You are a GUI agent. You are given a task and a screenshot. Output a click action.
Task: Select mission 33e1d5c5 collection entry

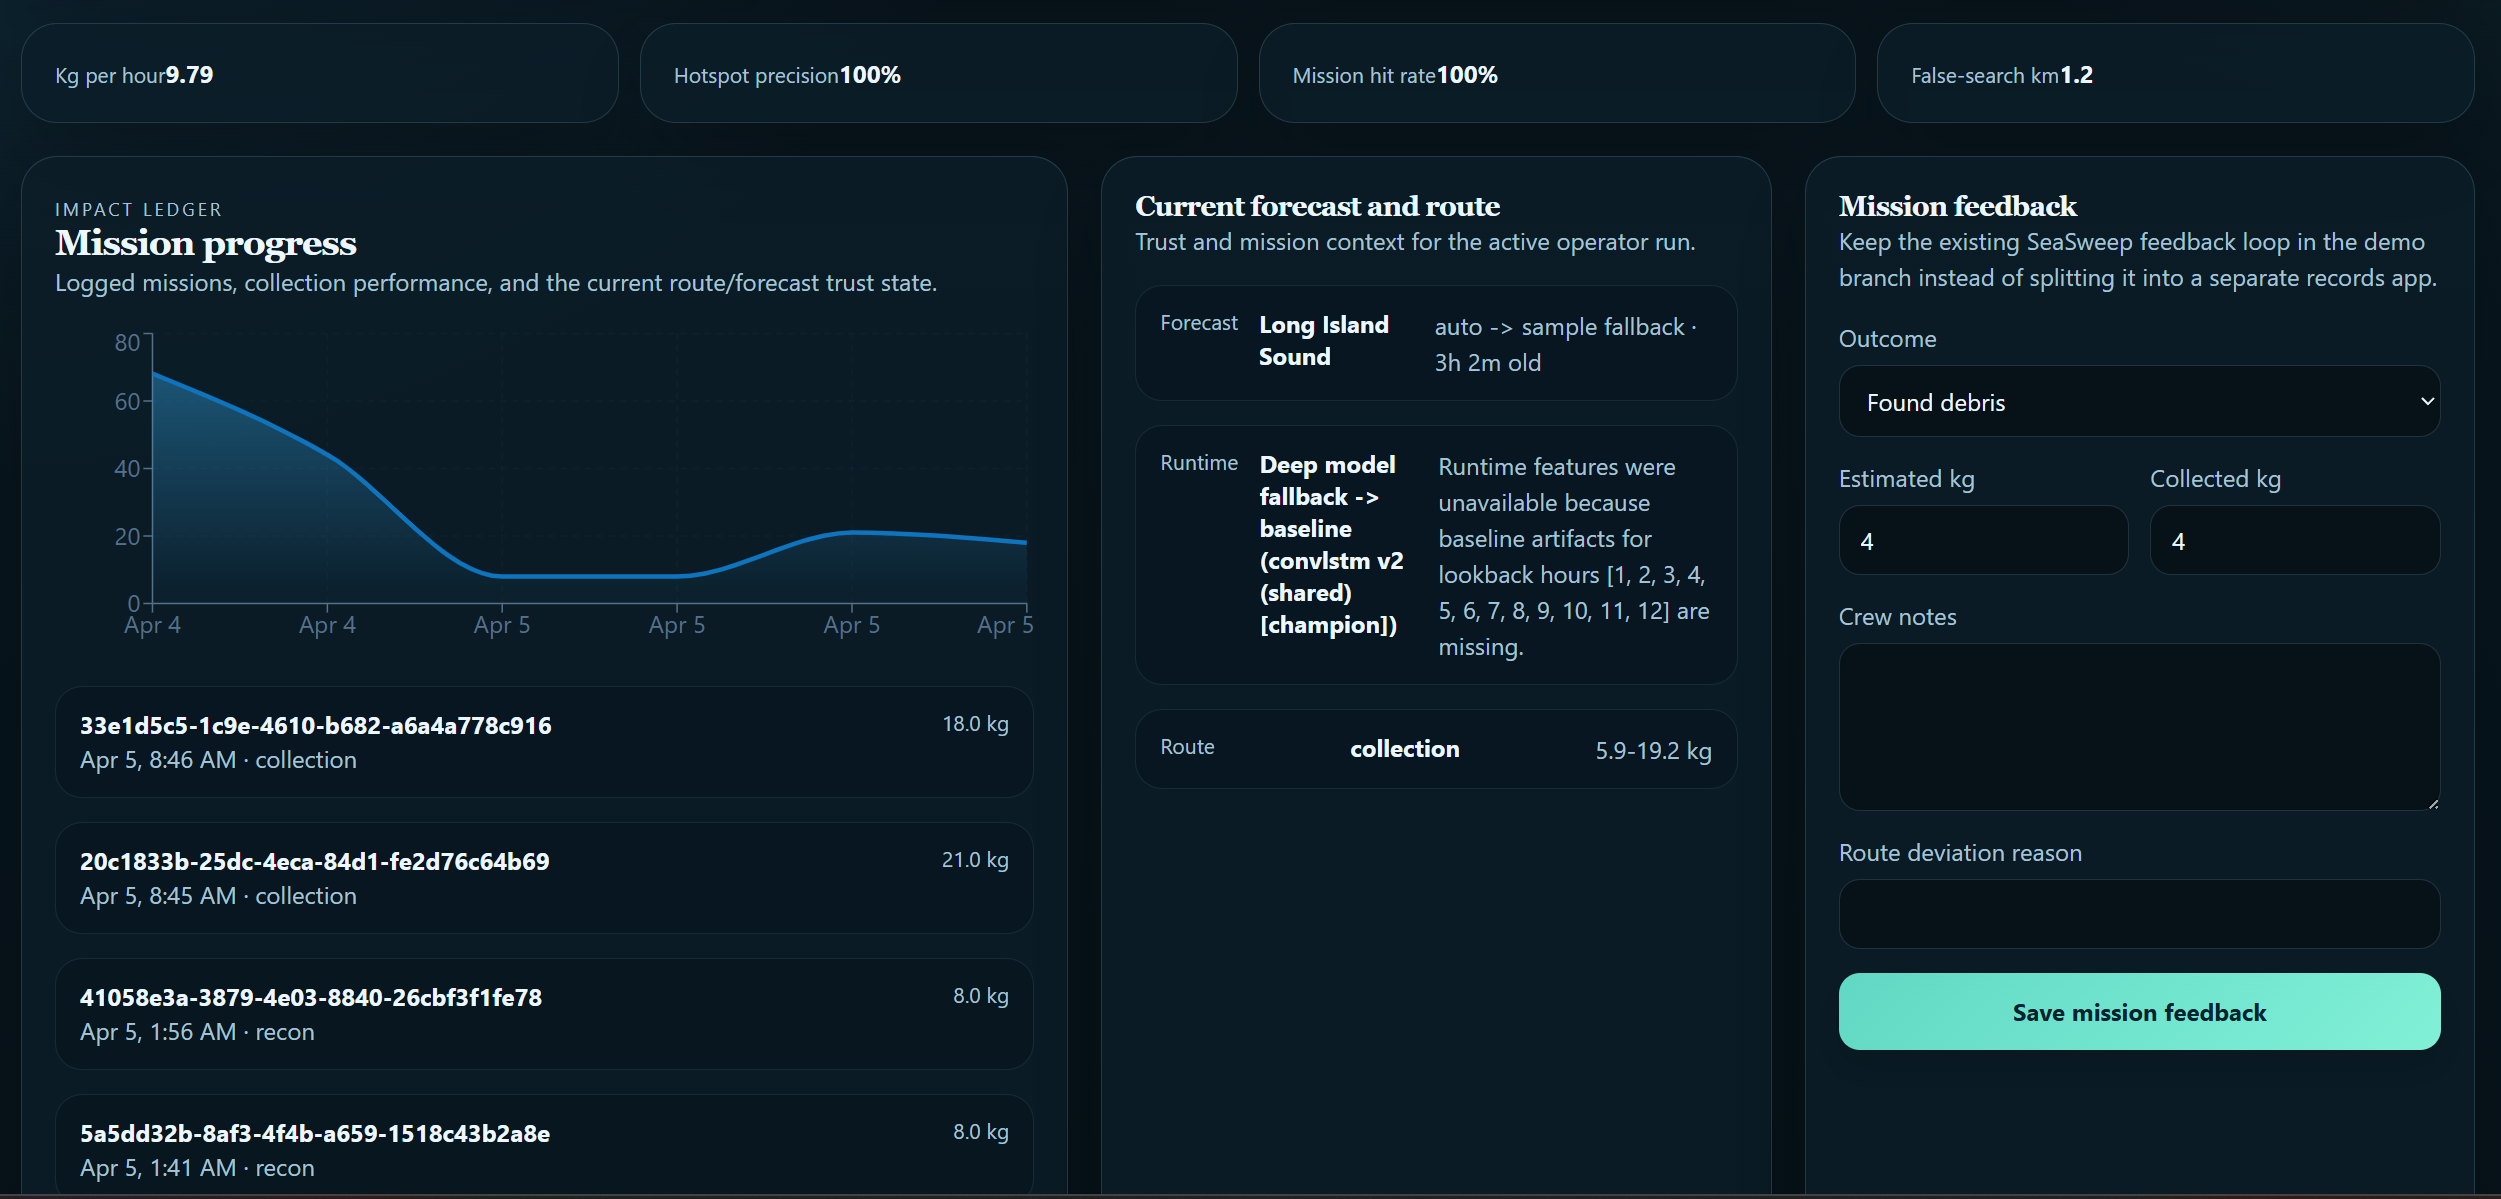click(x=543, y=742)
